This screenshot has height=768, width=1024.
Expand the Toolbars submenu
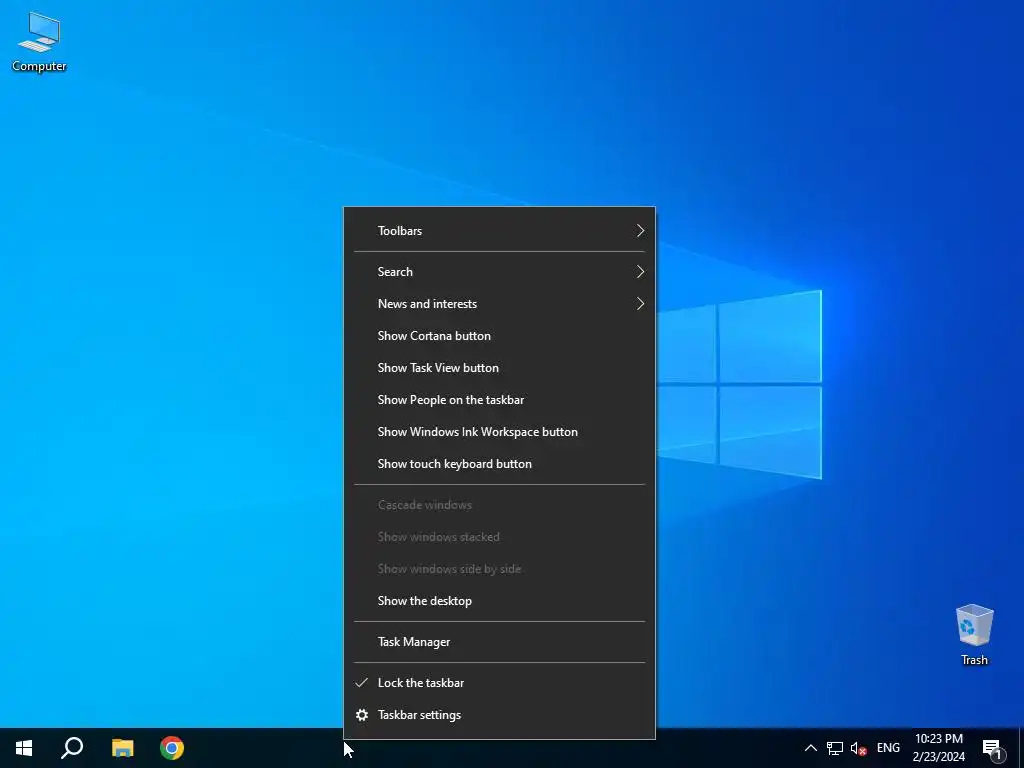point(500,231)
